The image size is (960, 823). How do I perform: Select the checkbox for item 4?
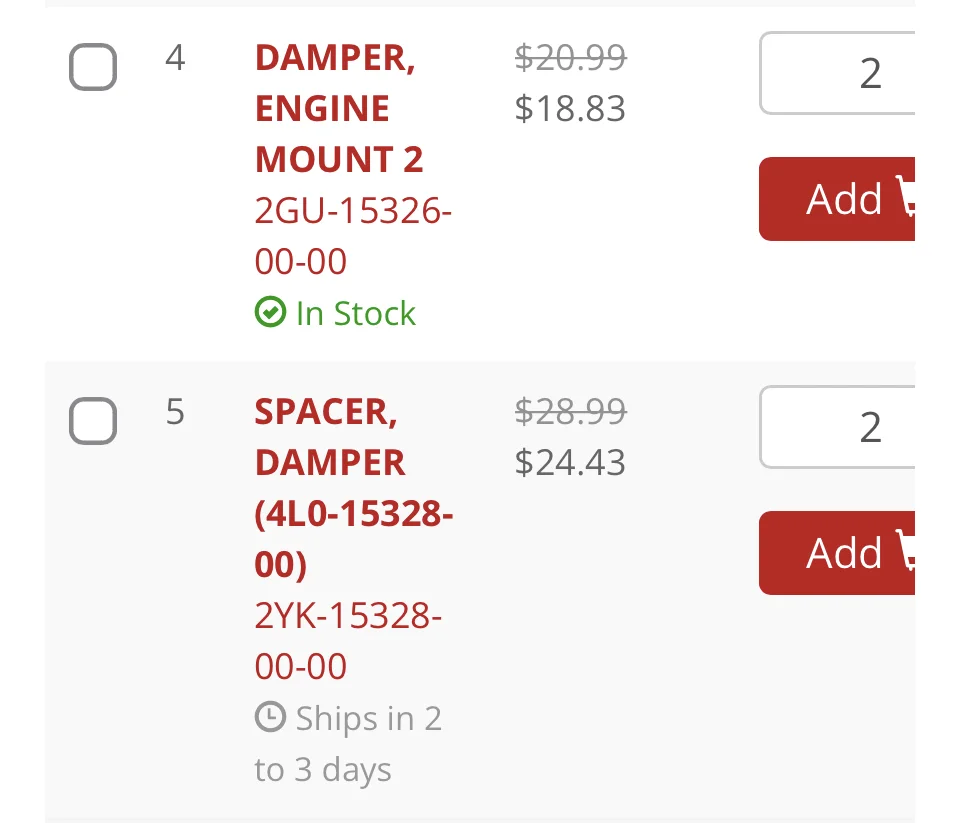point(93,68)
